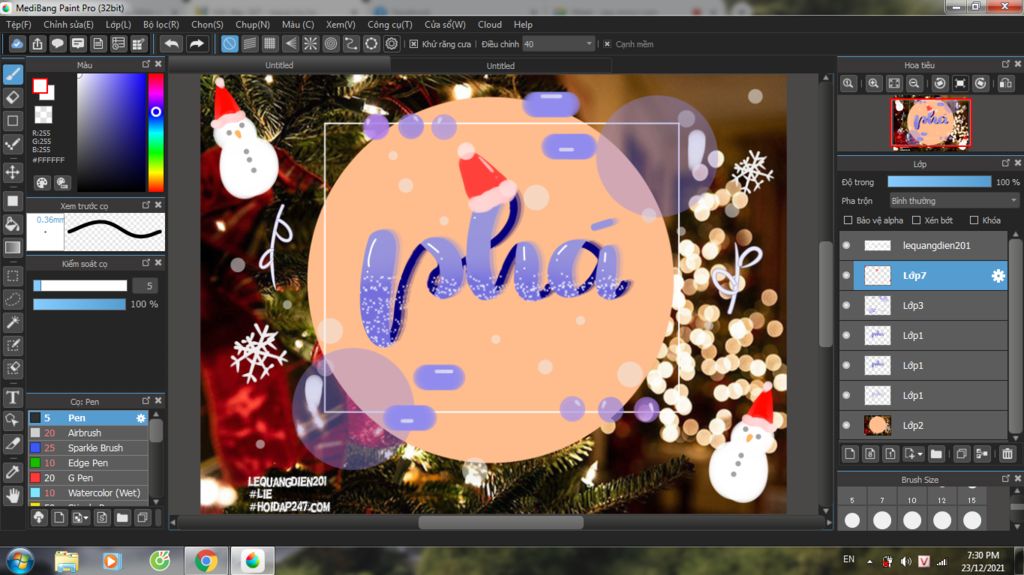Select the Lasso tool

[x=12, y=299]
